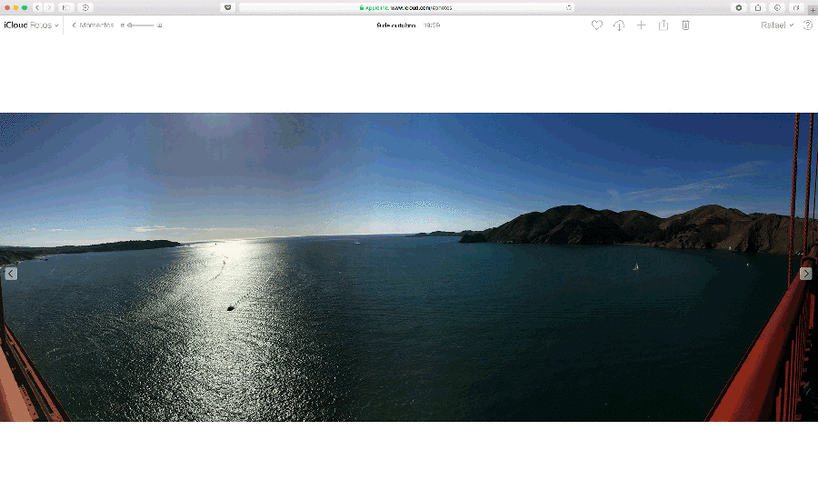The image size is (818, 500).
Task: Open the Pocket extension icon
Action: coord(227,7)
